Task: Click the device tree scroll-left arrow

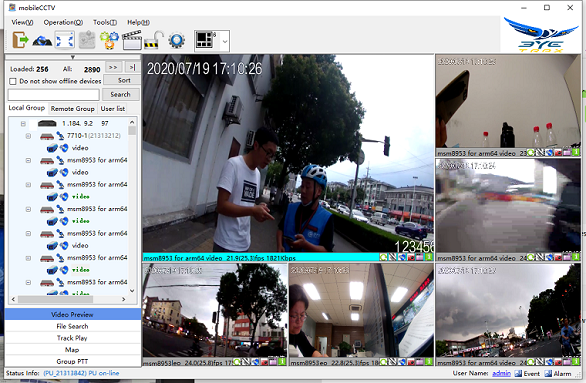Action: pos(13,299)
